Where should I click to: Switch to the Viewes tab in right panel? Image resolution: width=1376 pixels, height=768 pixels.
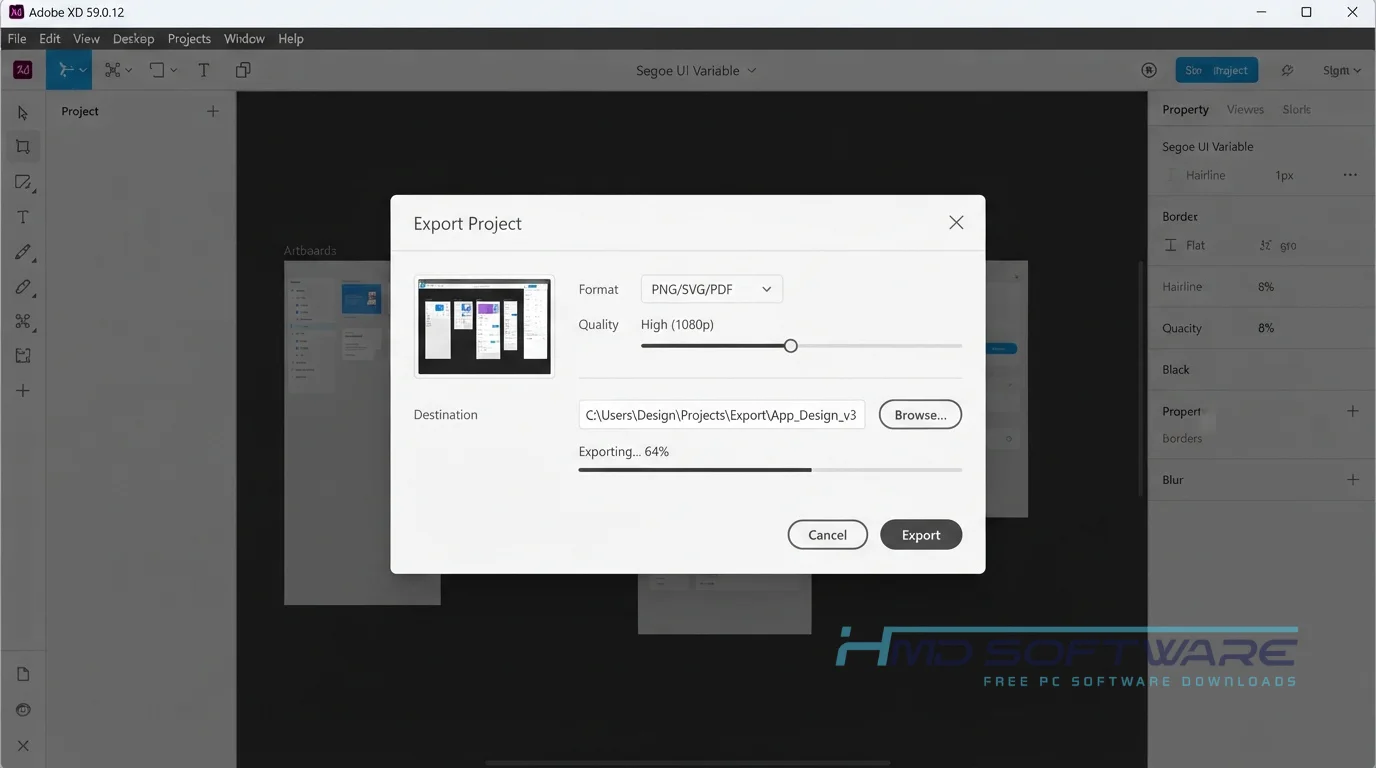click(x=1245, y=109)
